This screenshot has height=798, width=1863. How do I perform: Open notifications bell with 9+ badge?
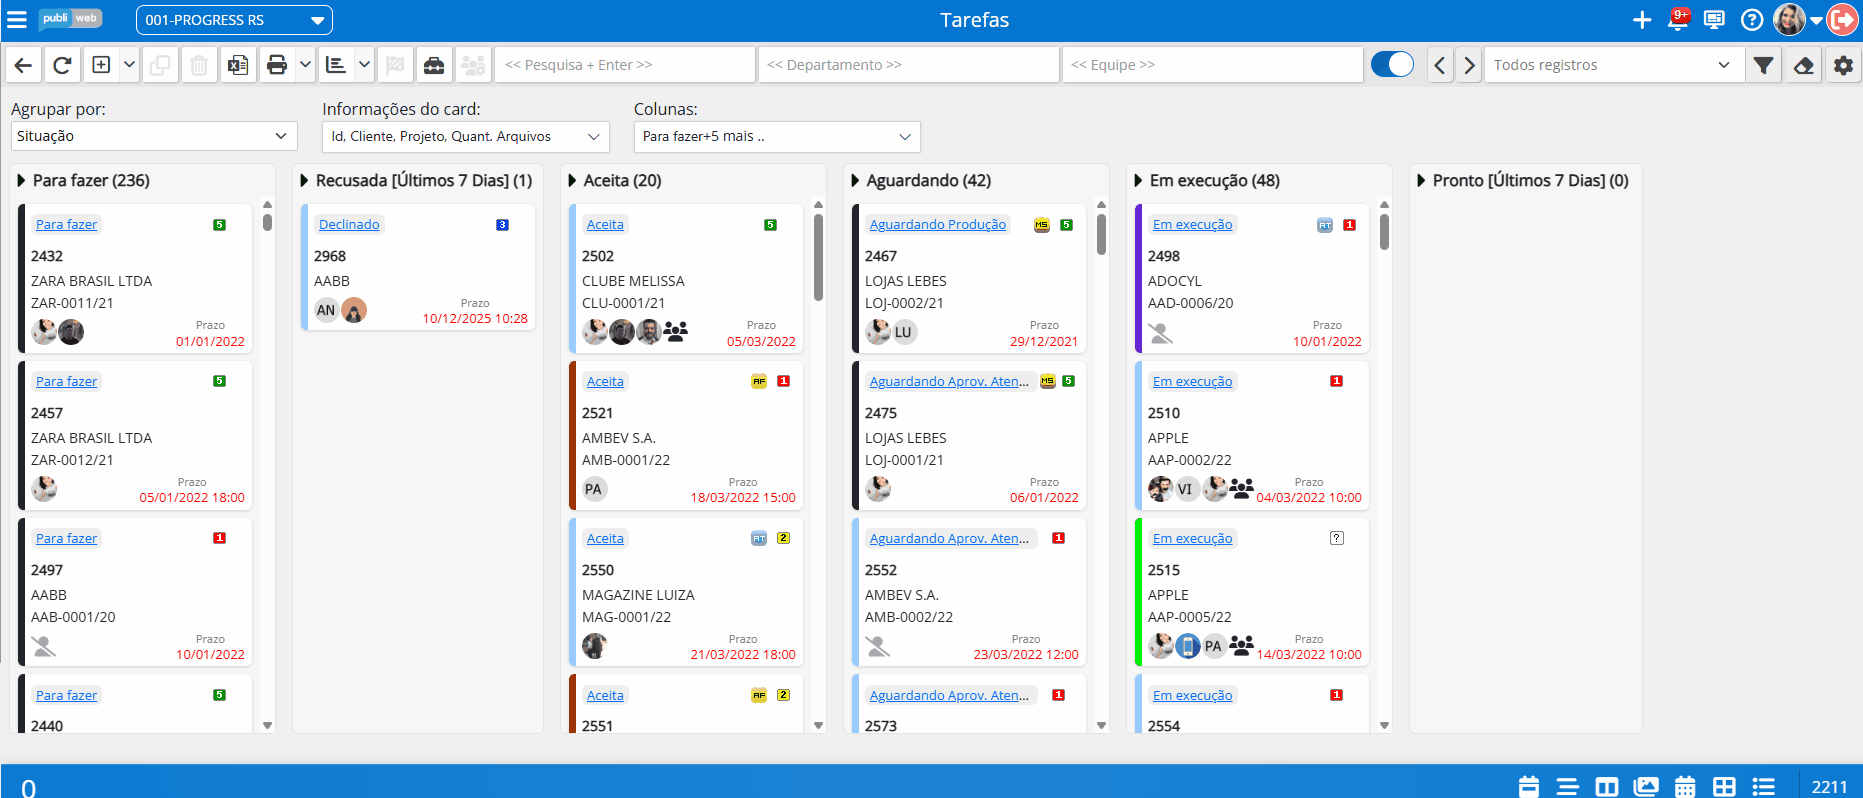(x=1679, y=19)
